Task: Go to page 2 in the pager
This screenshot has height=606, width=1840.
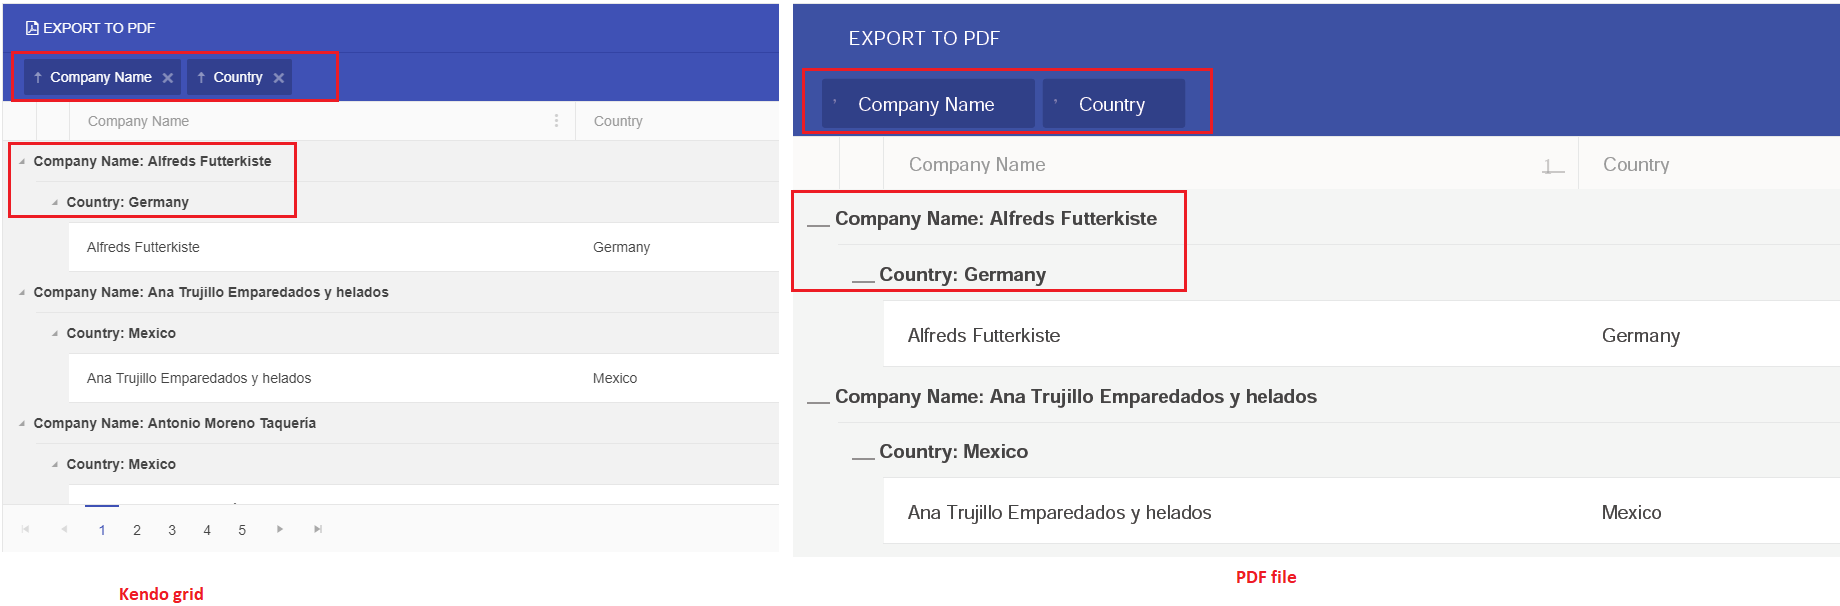Action: 137,530
